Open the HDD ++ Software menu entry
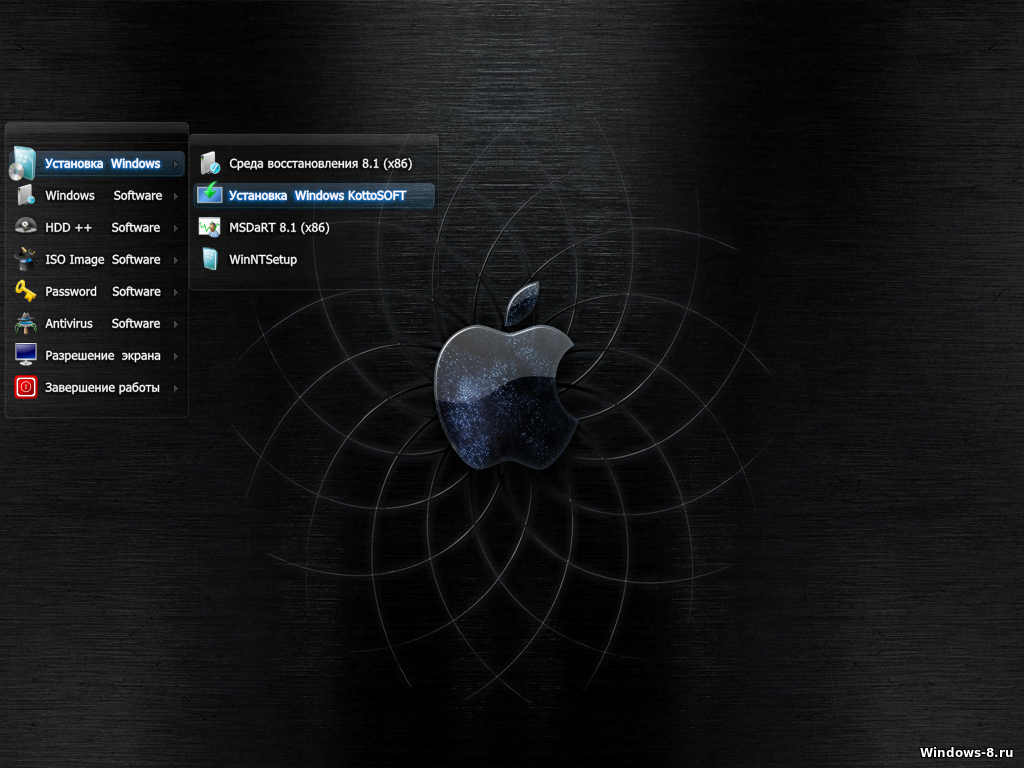 [97, 227]
